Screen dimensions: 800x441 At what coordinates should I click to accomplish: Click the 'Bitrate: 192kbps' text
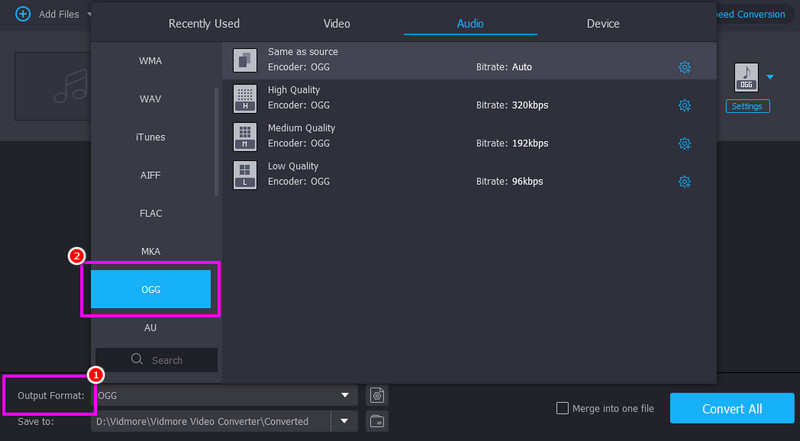512,143
